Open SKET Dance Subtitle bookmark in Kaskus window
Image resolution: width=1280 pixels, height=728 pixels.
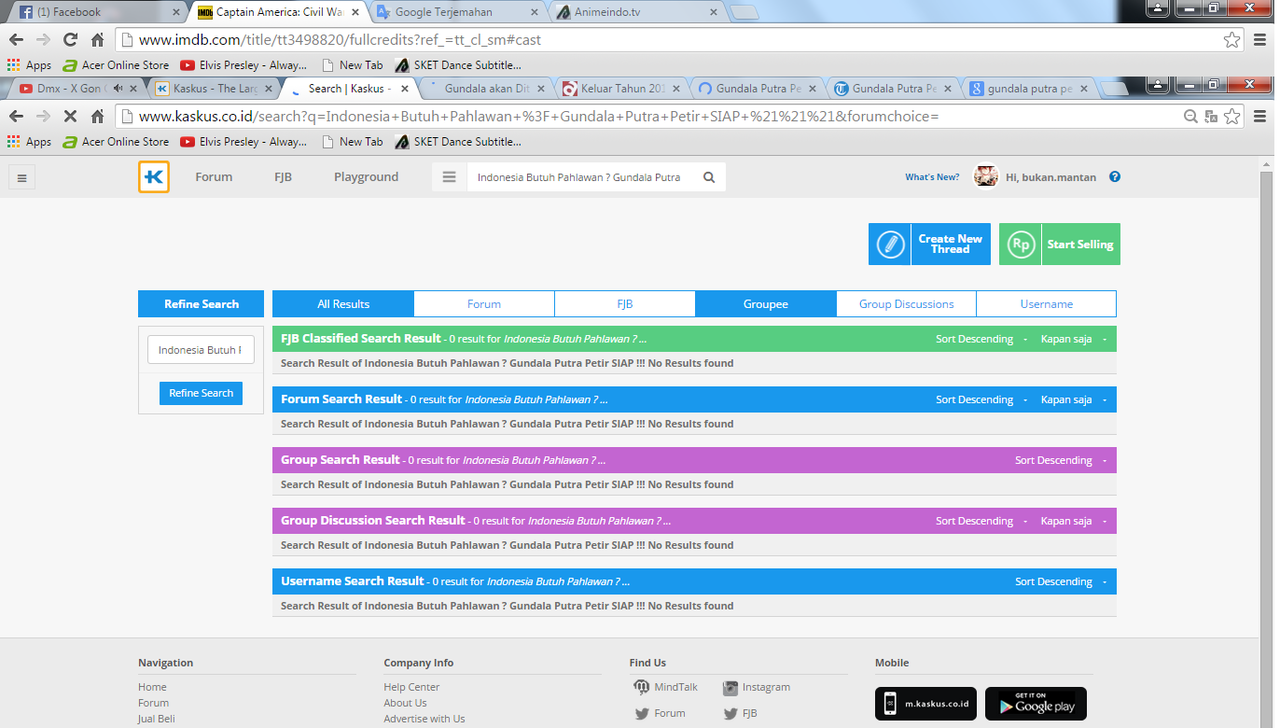coord(457,142)
